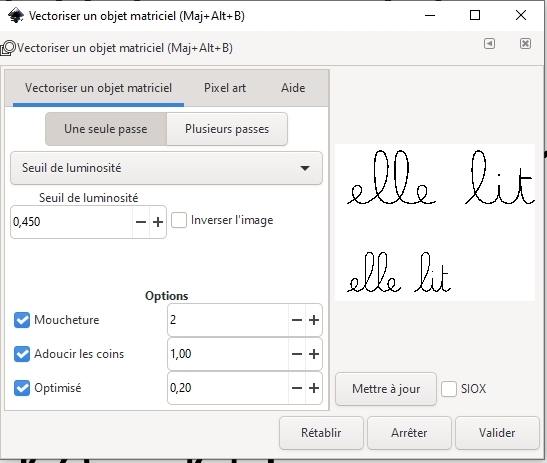Viewport: 547px width, 463px height.
Task: Click the Optimisé value field 0,20
Action: 228,388
